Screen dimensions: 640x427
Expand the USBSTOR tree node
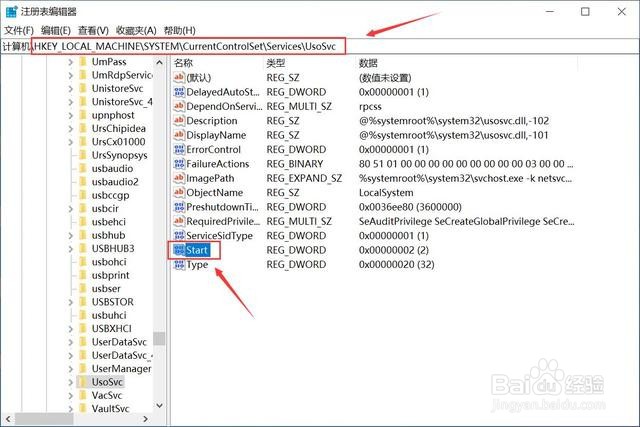[71, 302]
